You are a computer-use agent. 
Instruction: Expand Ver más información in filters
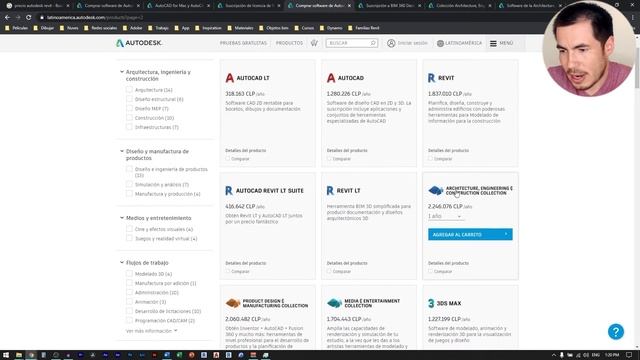pyautogui.click(x=151, y=331)
